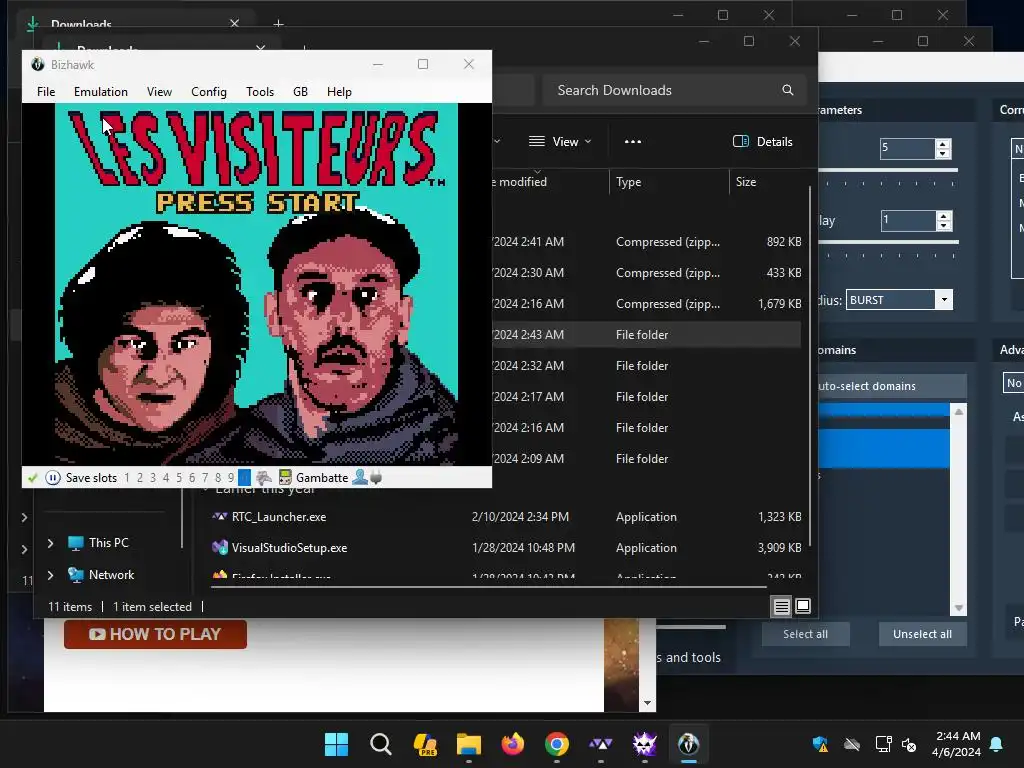Switch to details list view icon

click(781, 606)
